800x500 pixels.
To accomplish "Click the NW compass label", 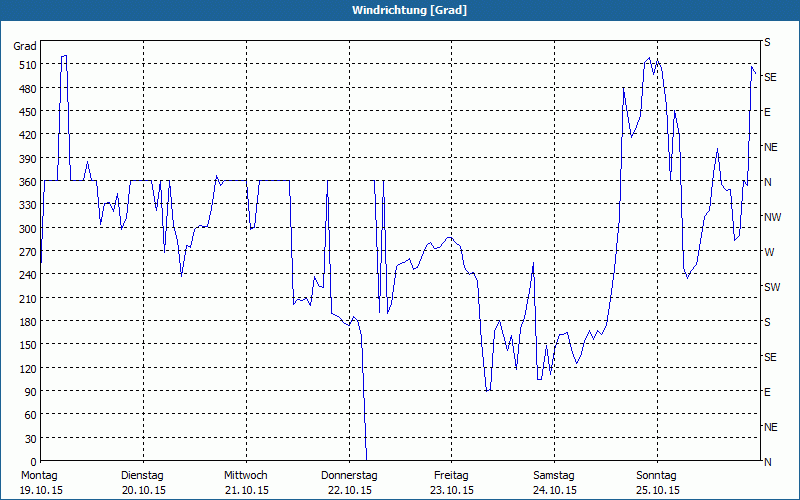I will (772, 217).
